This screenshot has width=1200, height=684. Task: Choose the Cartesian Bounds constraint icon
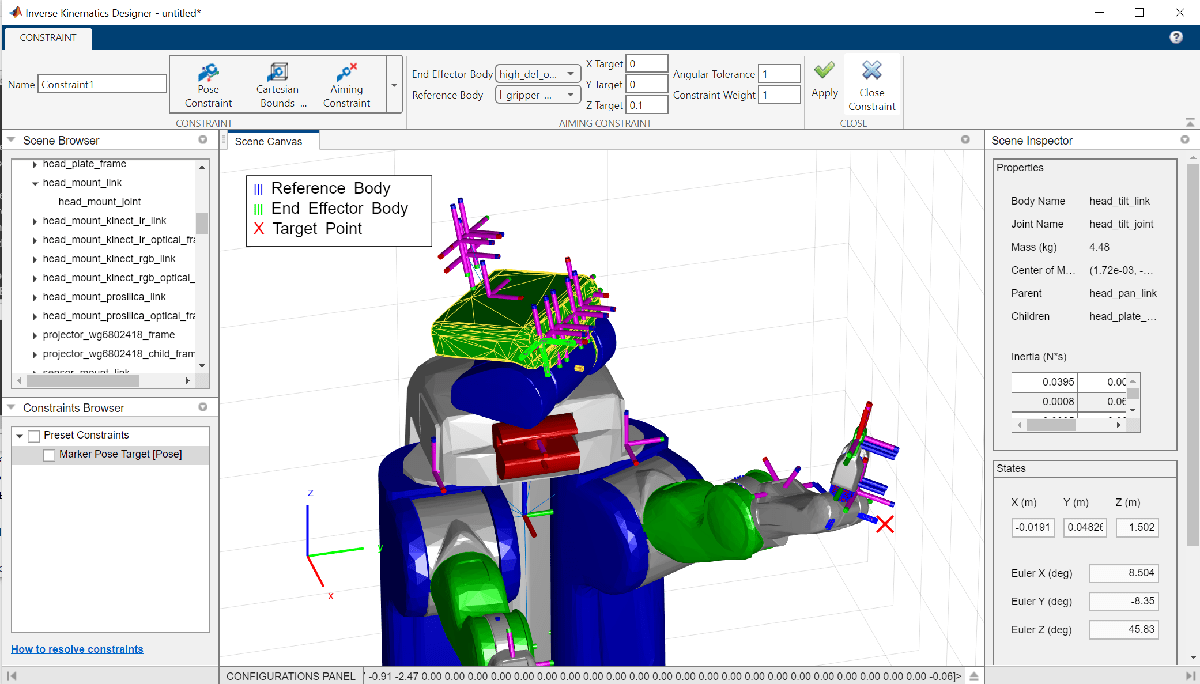coord(277,84)
